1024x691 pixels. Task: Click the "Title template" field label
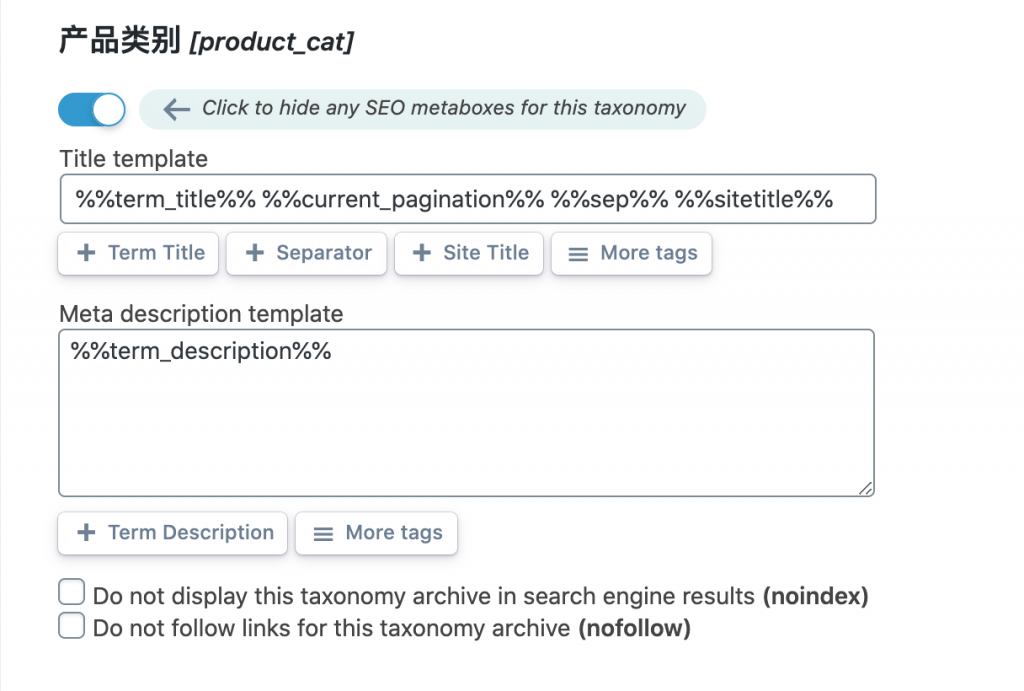point(134,159)
